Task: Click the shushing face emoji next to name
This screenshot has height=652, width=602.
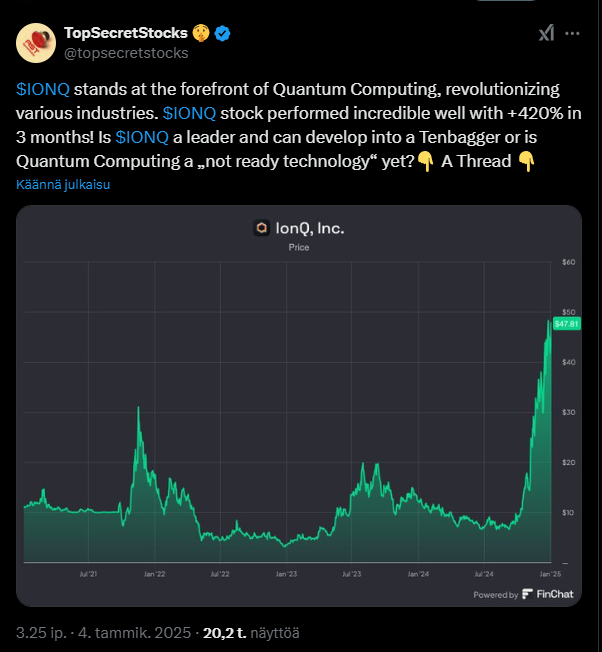Action: [x=201, y=33]
